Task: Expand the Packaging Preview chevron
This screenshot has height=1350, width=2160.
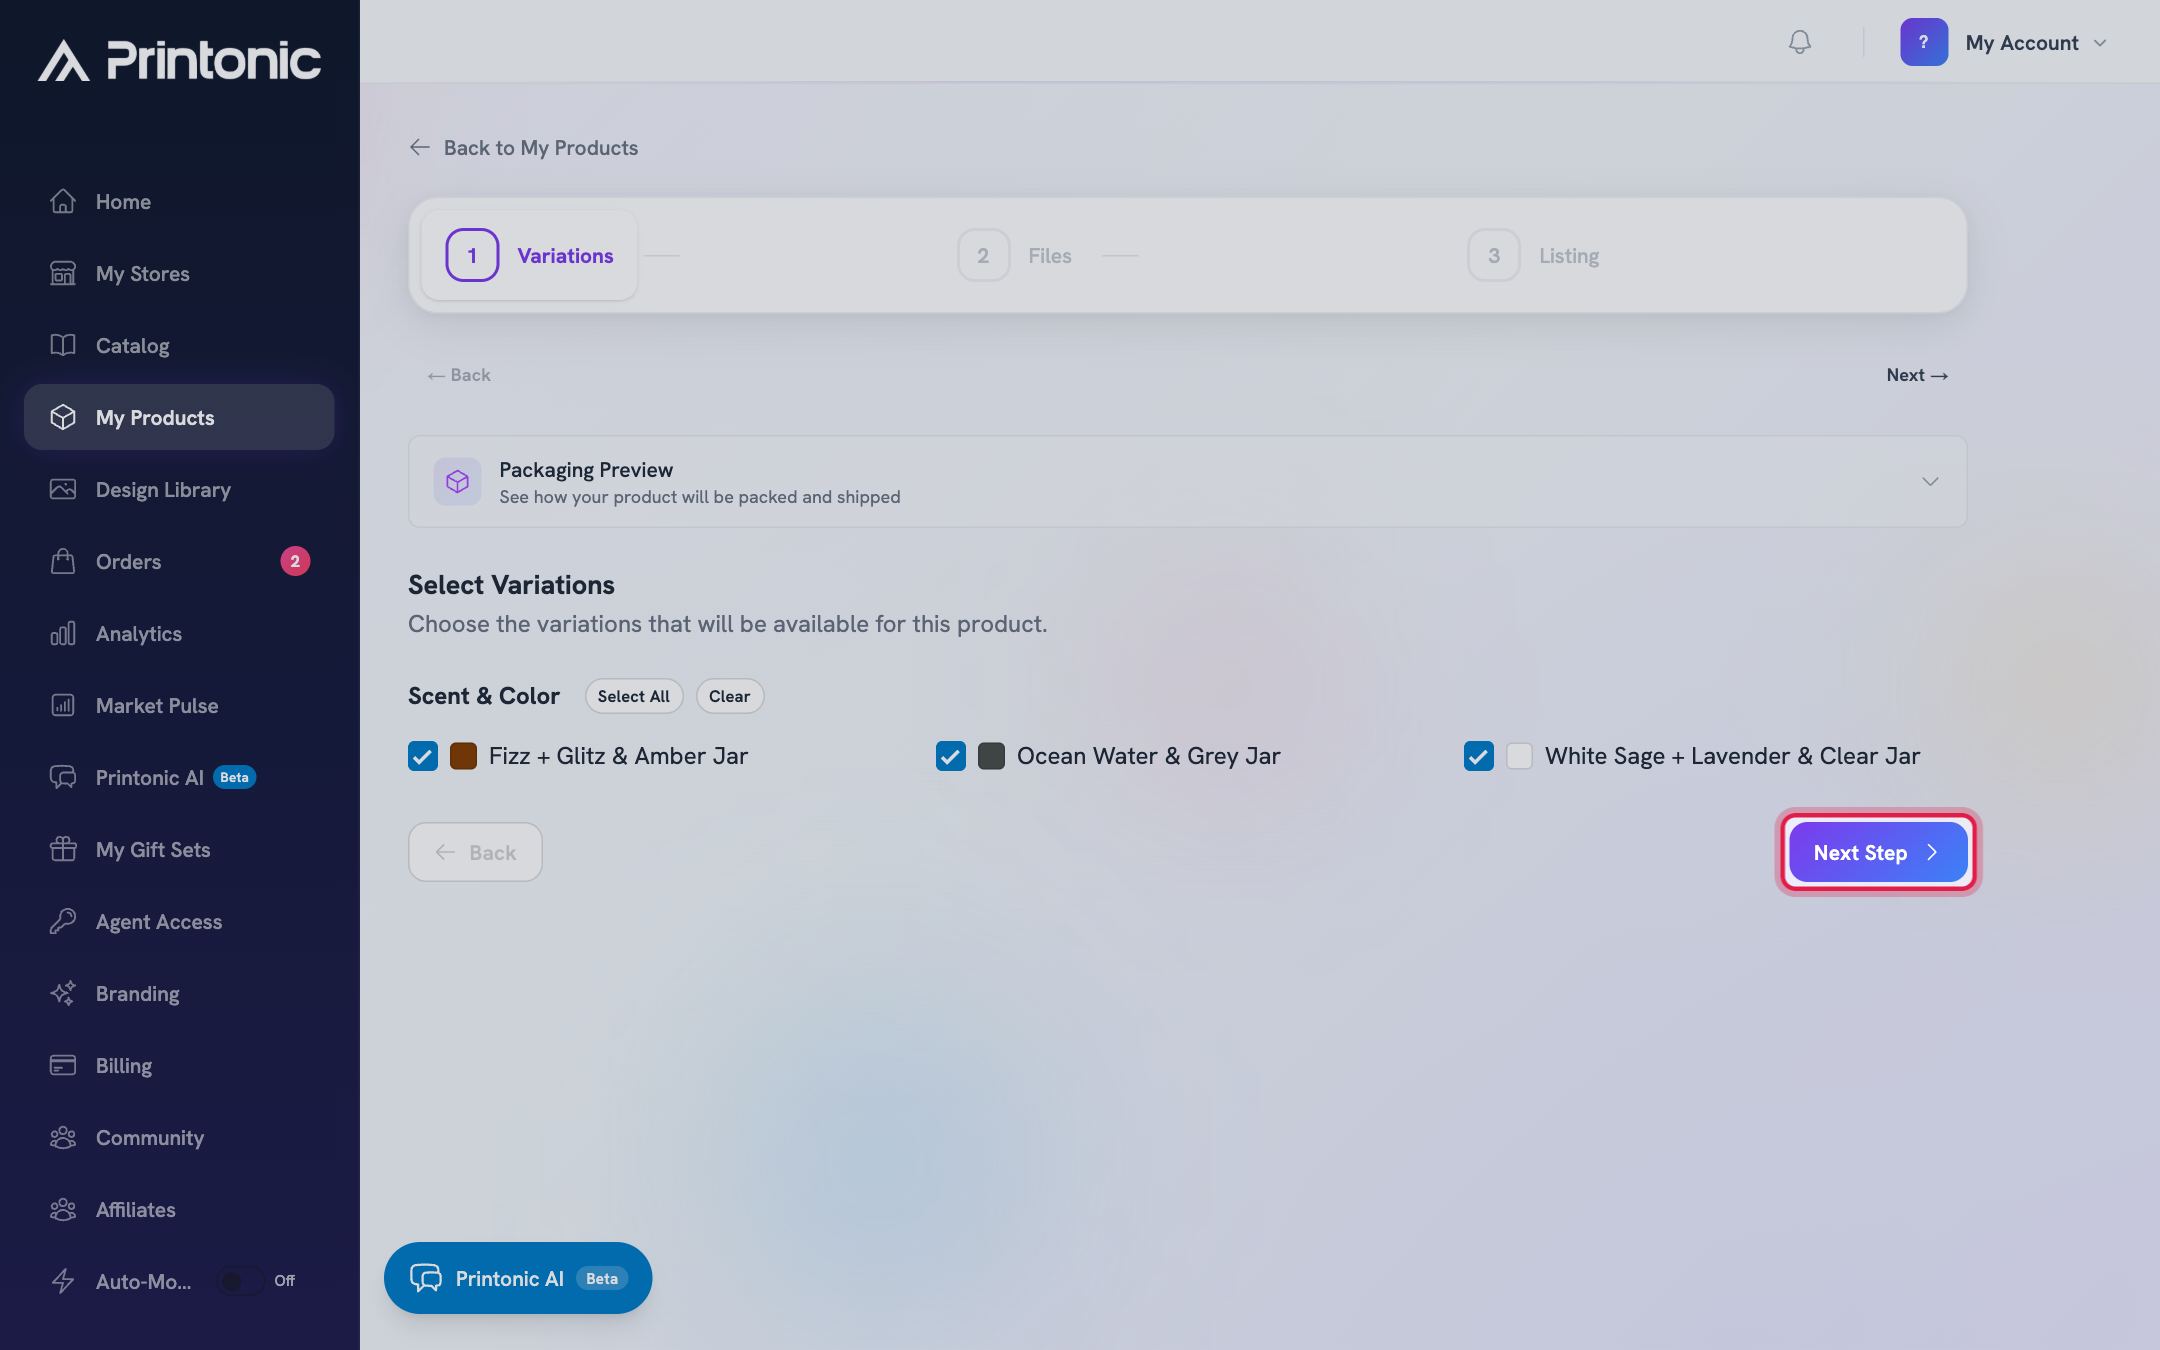Action: coord(1930,482)
